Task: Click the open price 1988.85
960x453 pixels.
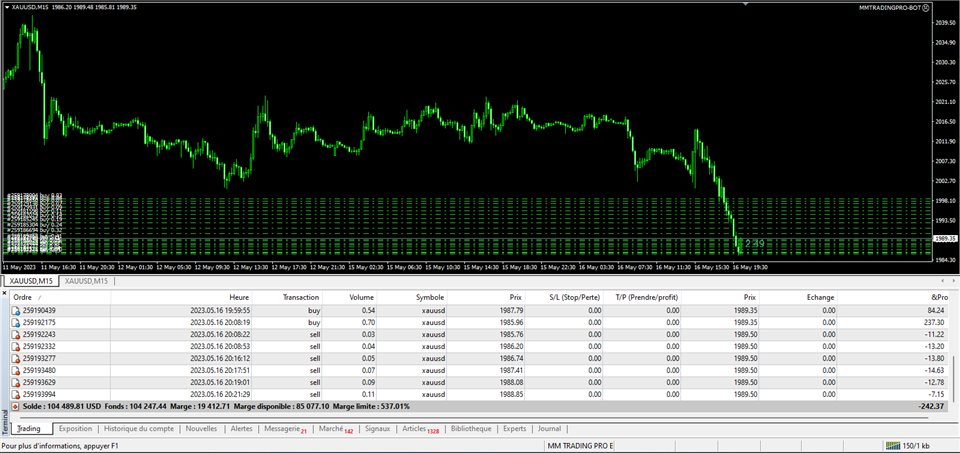Action: [509, 394]
